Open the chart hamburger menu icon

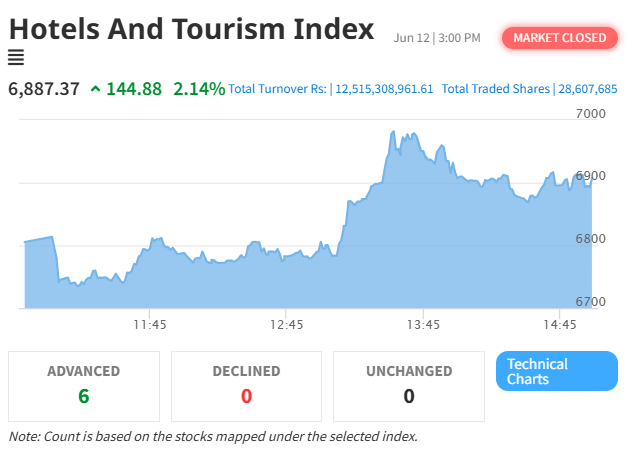(x=16, y=57)
